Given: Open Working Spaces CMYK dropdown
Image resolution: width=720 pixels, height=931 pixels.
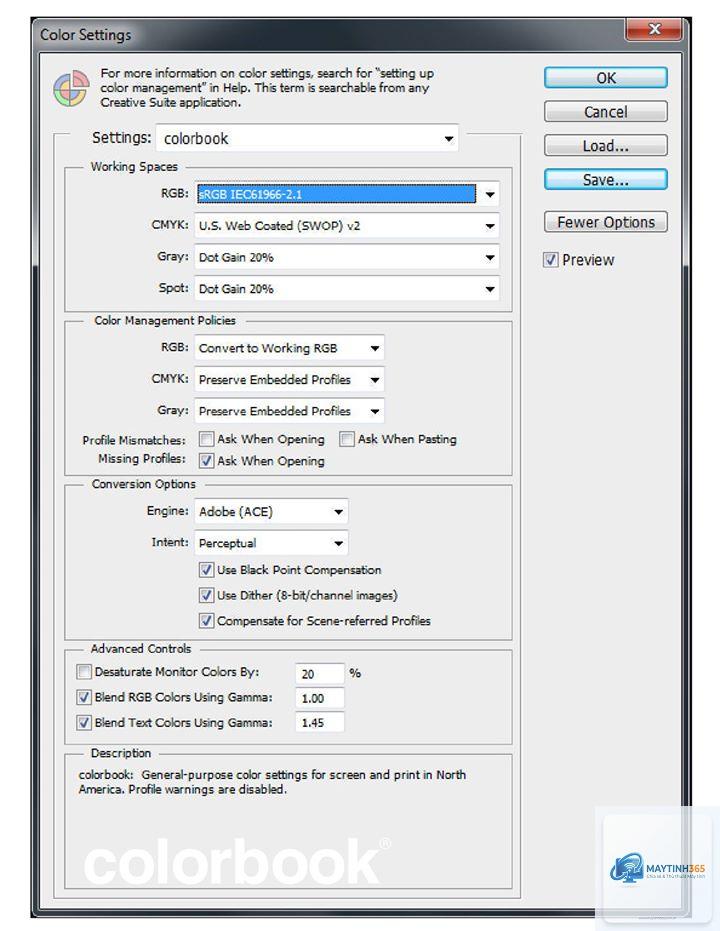Looking at the screenshot, I should click(x=347, y=226).
